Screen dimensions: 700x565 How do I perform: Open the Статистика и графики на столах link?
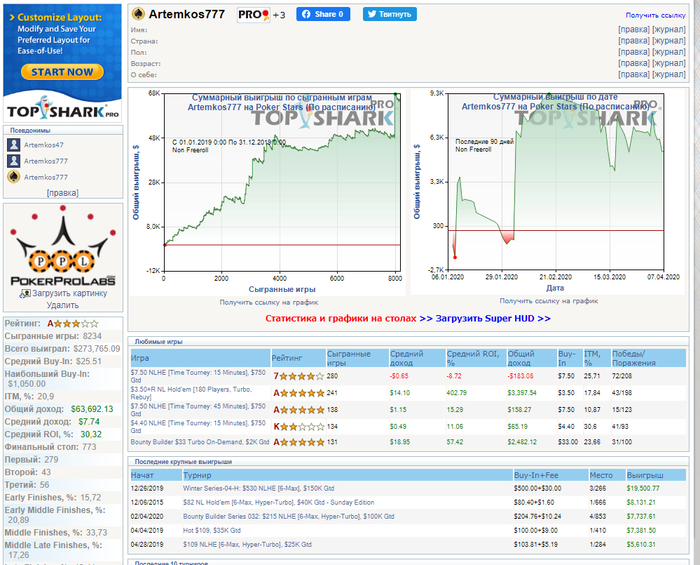pyautogui.click(x=341, y=319)
